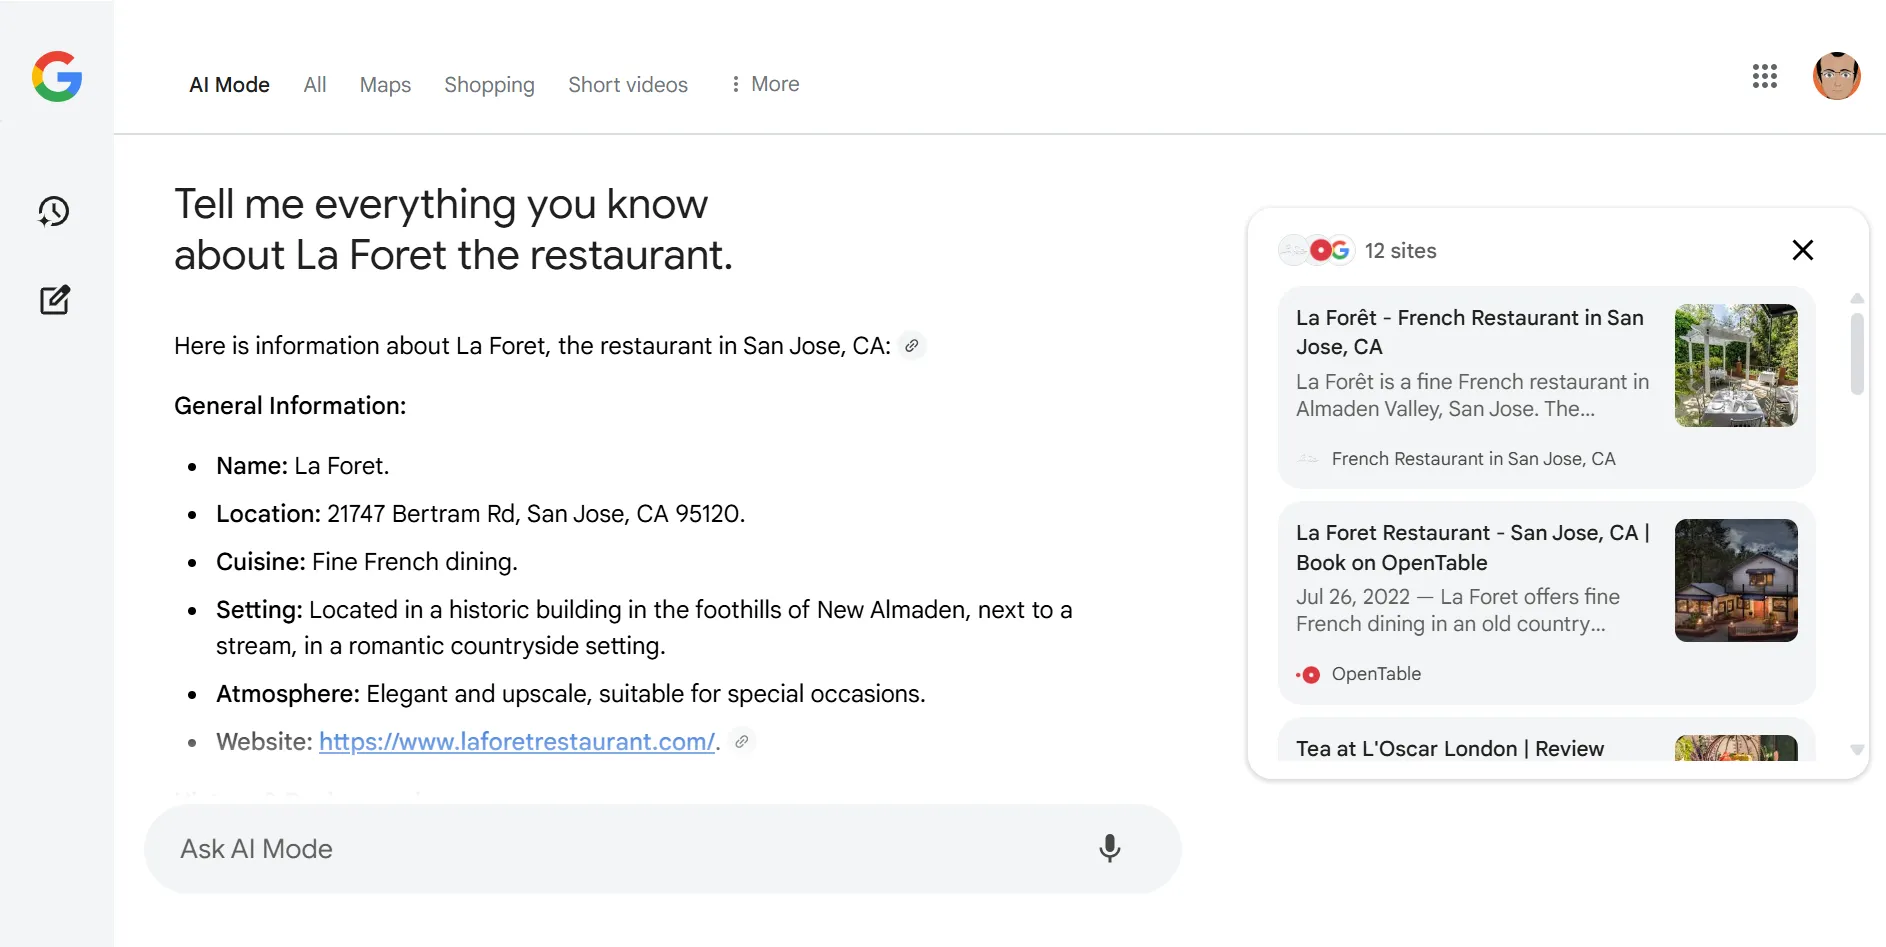Viewport: 1886px width, 947px height.
Task: Click the Google logo
Action: click(x=57, y=77)
